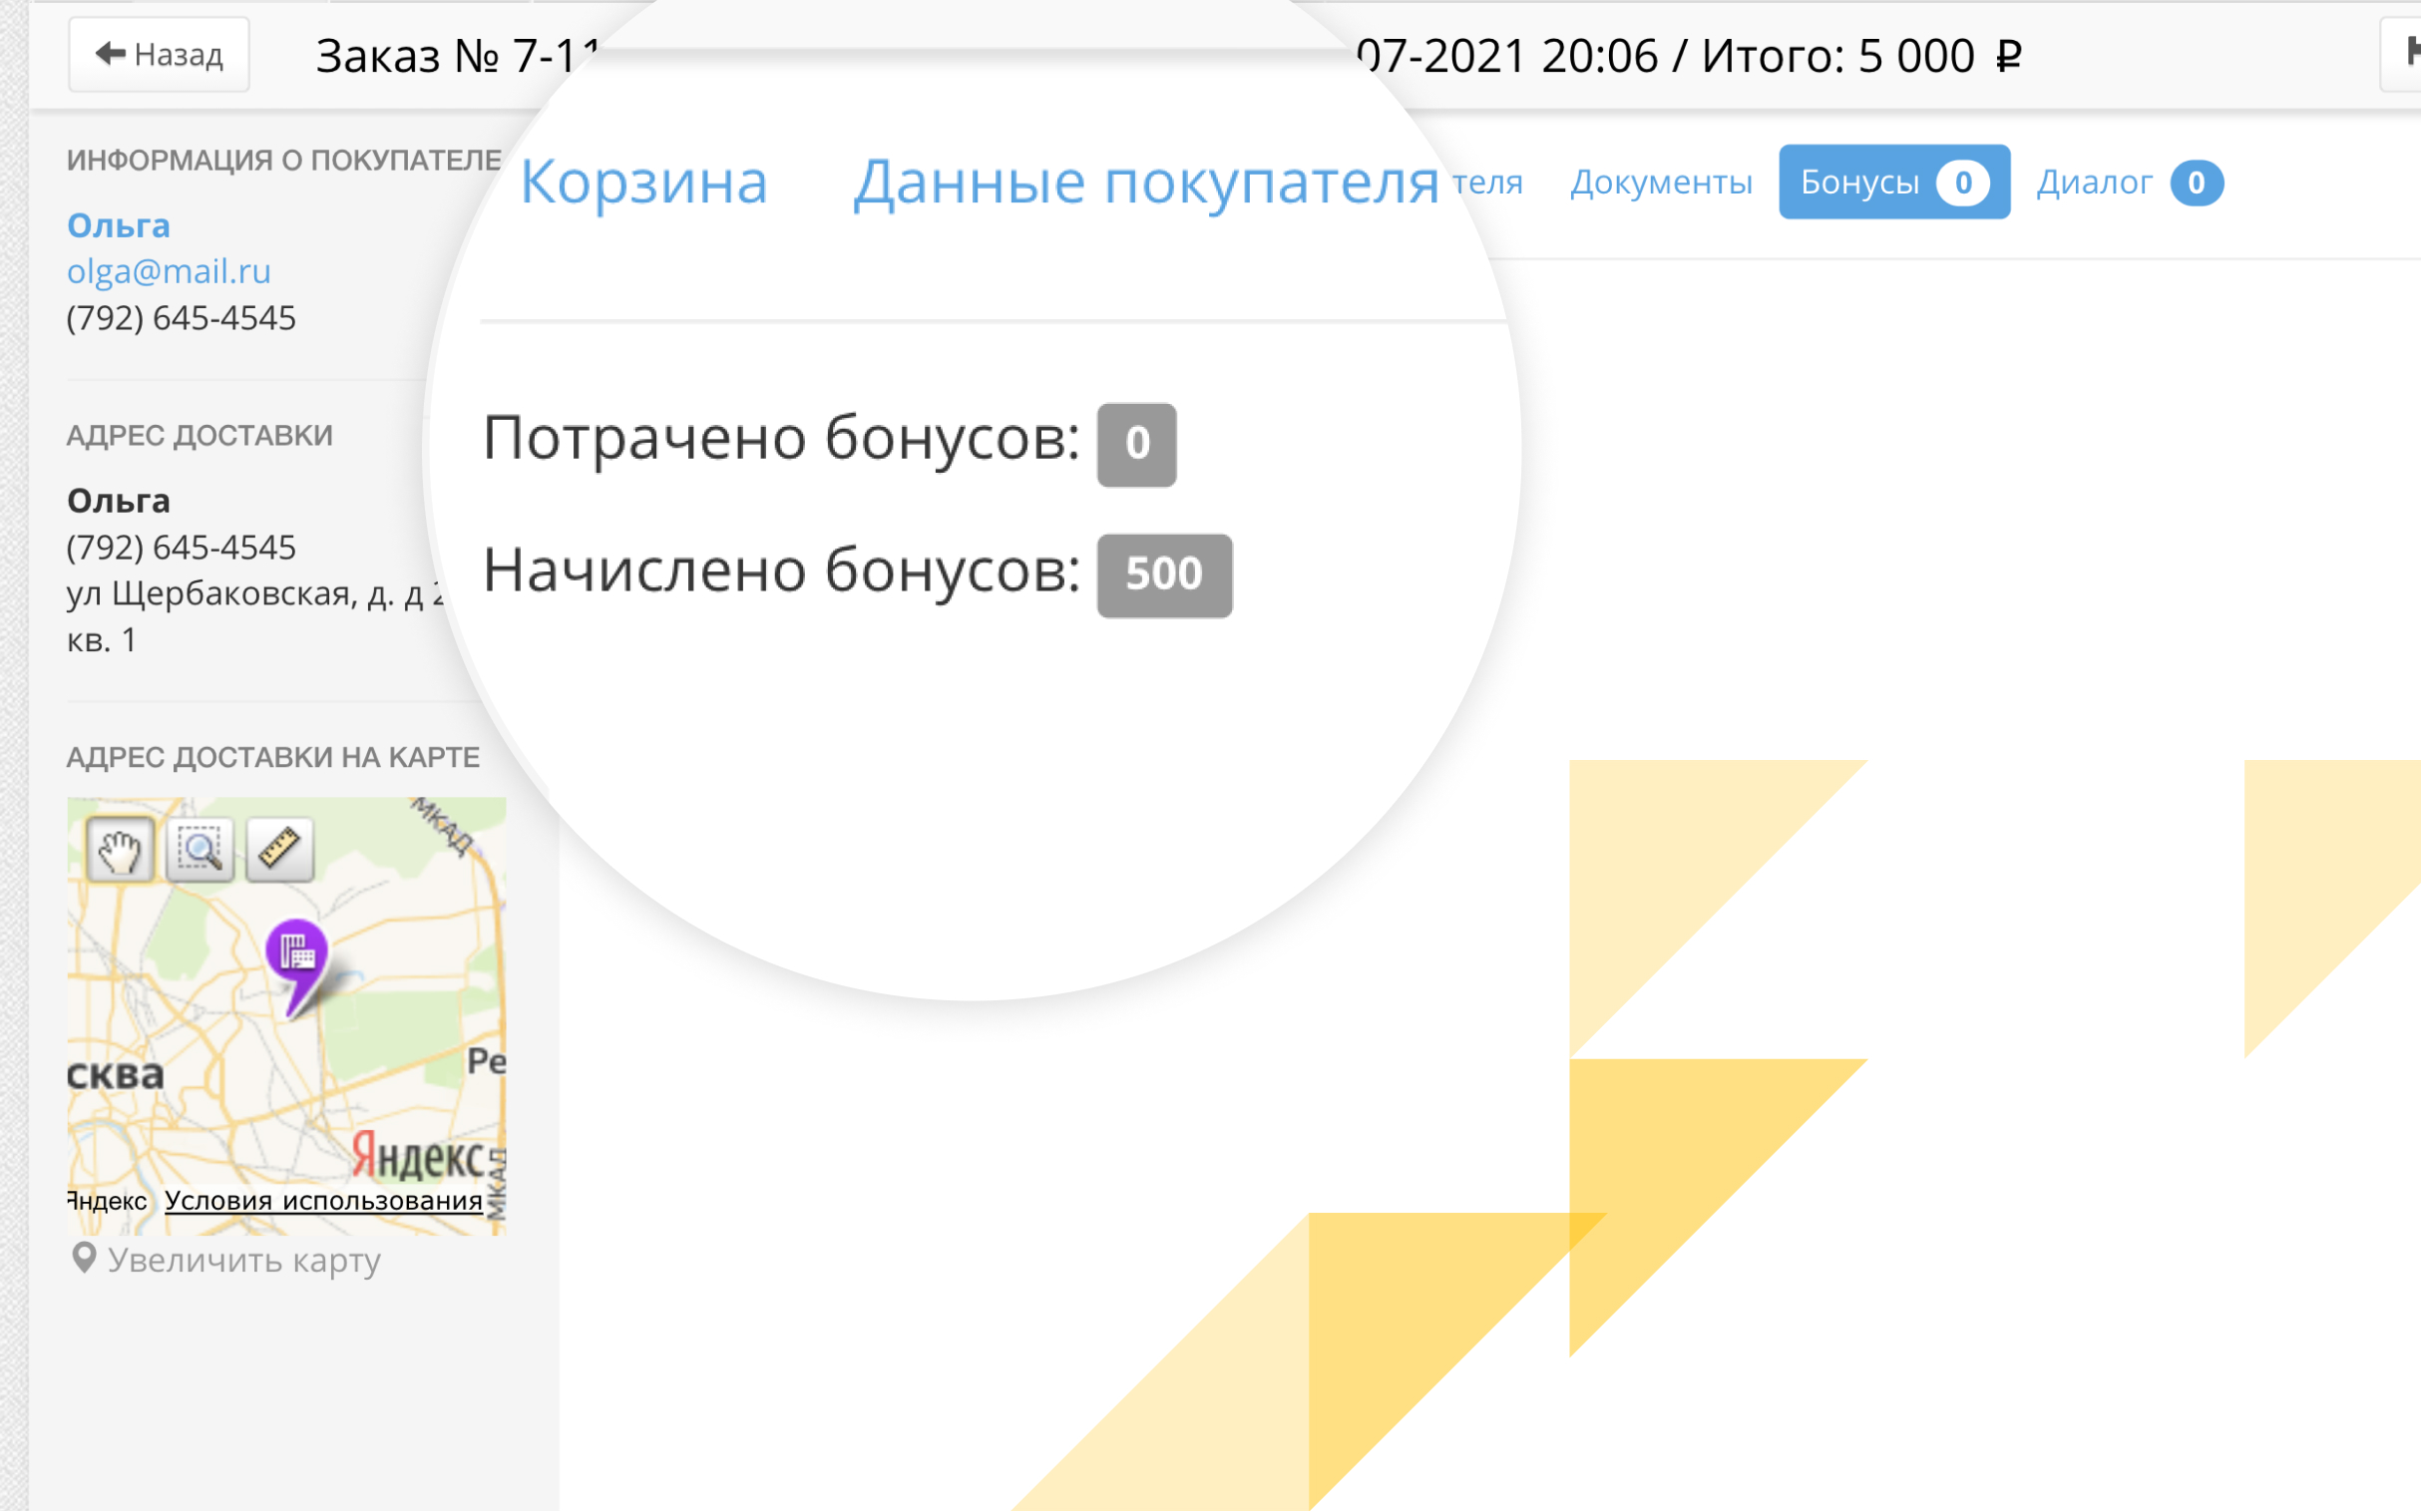Click the Бонусы counter badge 0

click(x=1962, y=183)
